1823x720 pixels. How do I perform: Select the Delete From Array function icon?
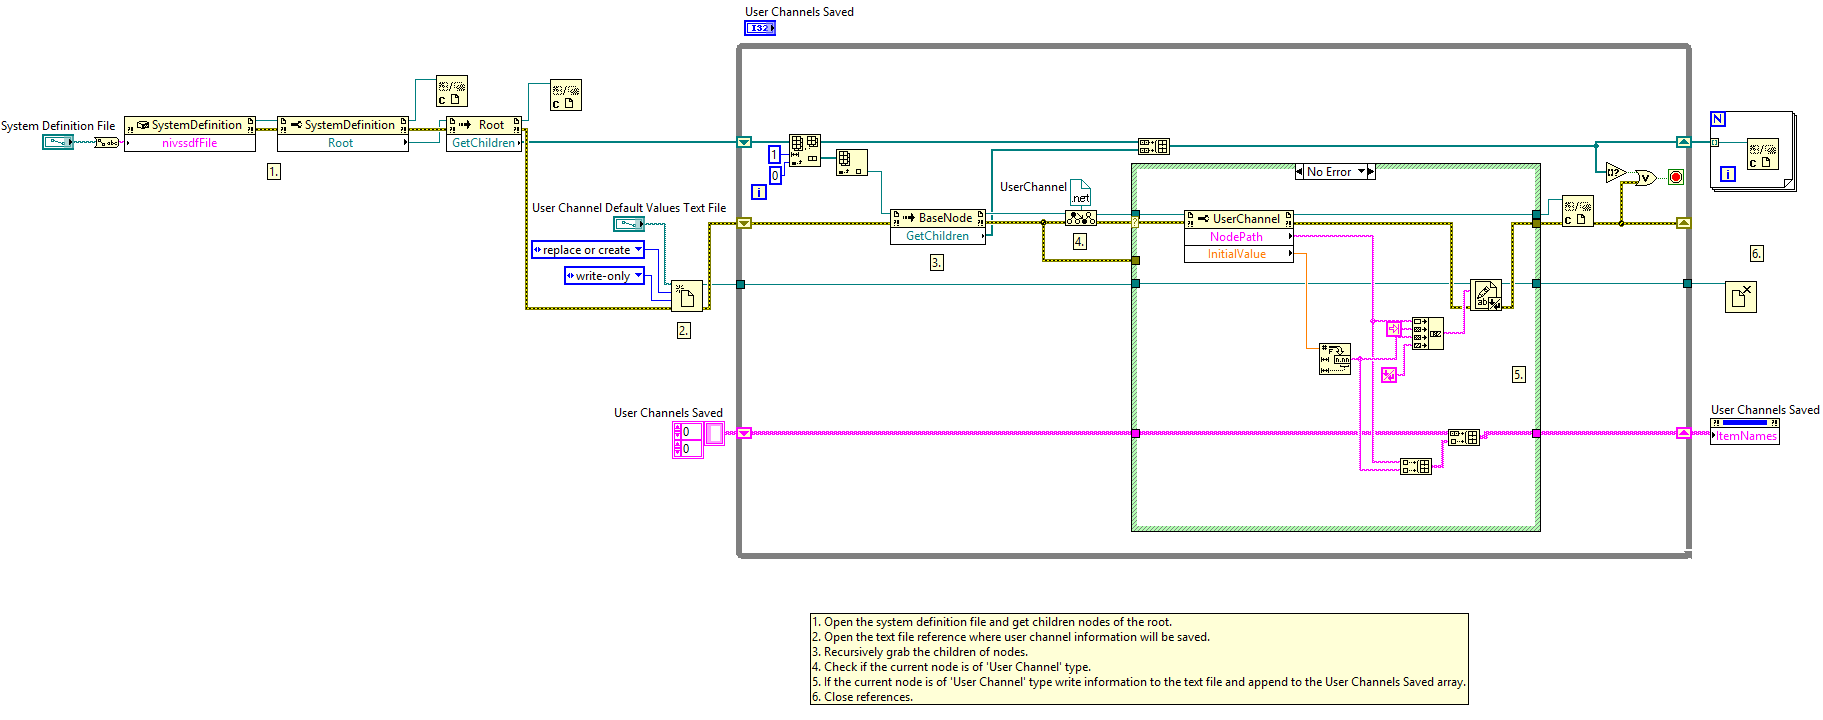805,150
